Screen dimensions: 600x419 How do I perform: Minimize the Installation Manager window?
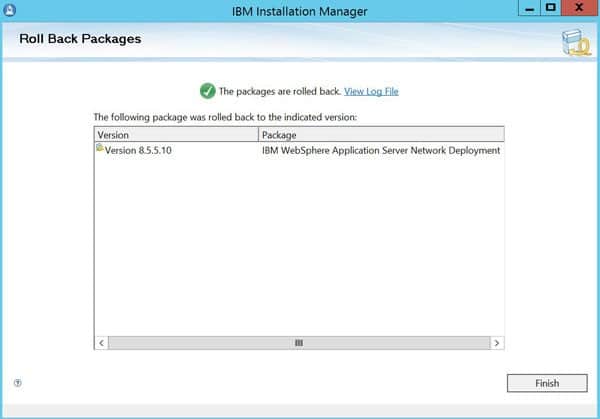[x=529, y=8]
